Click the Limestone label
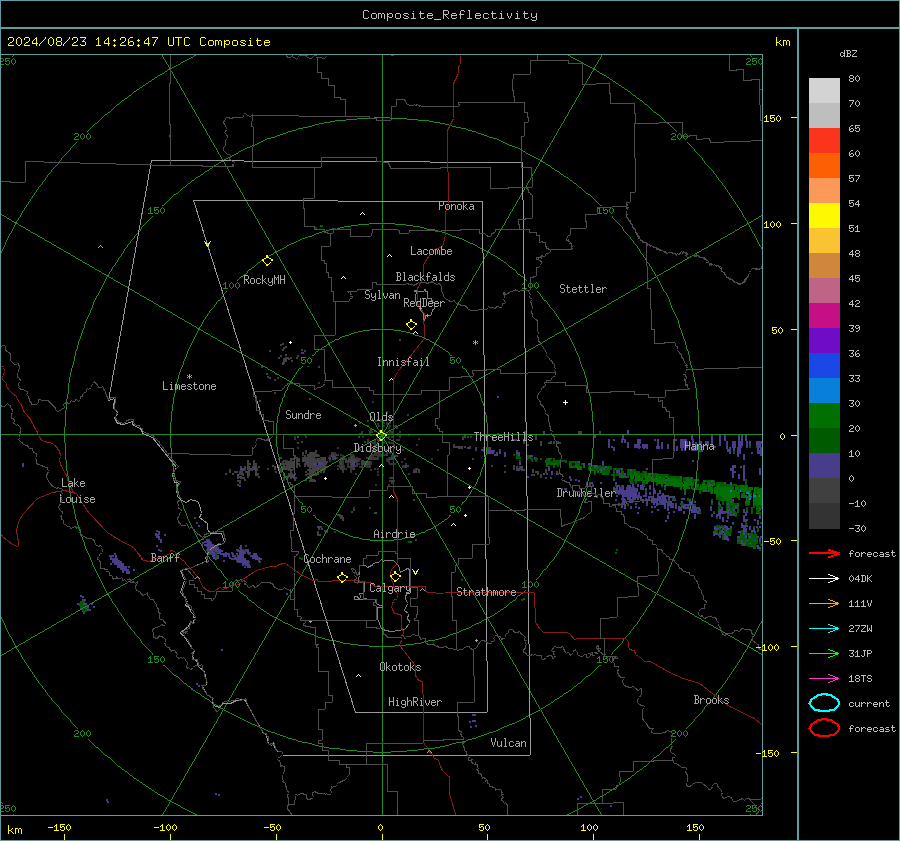 coord(189,386)
